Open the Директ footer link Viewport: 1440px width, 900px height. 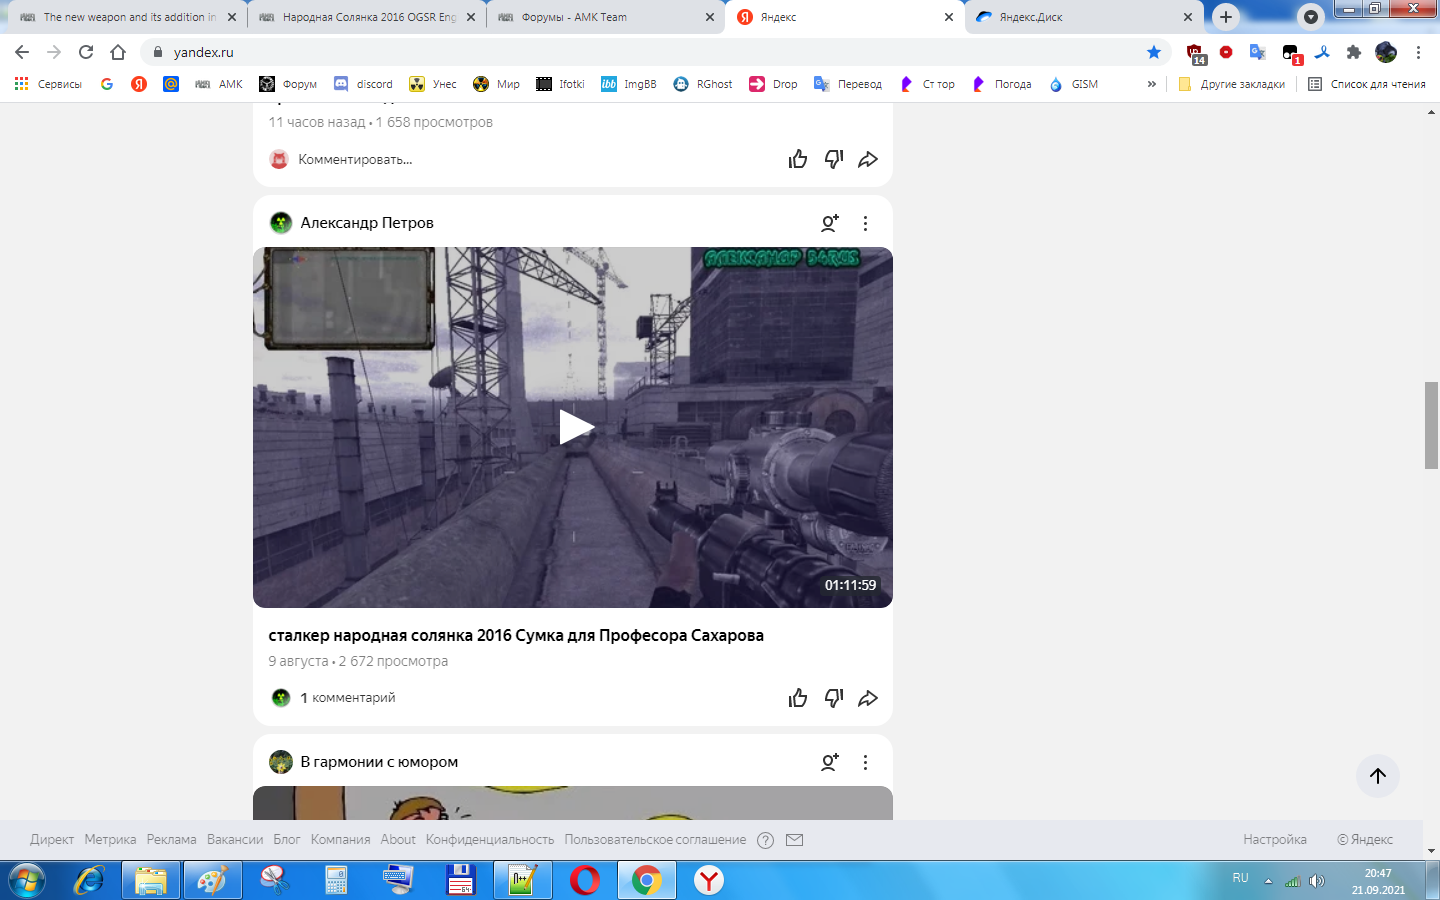coord(52,840)
